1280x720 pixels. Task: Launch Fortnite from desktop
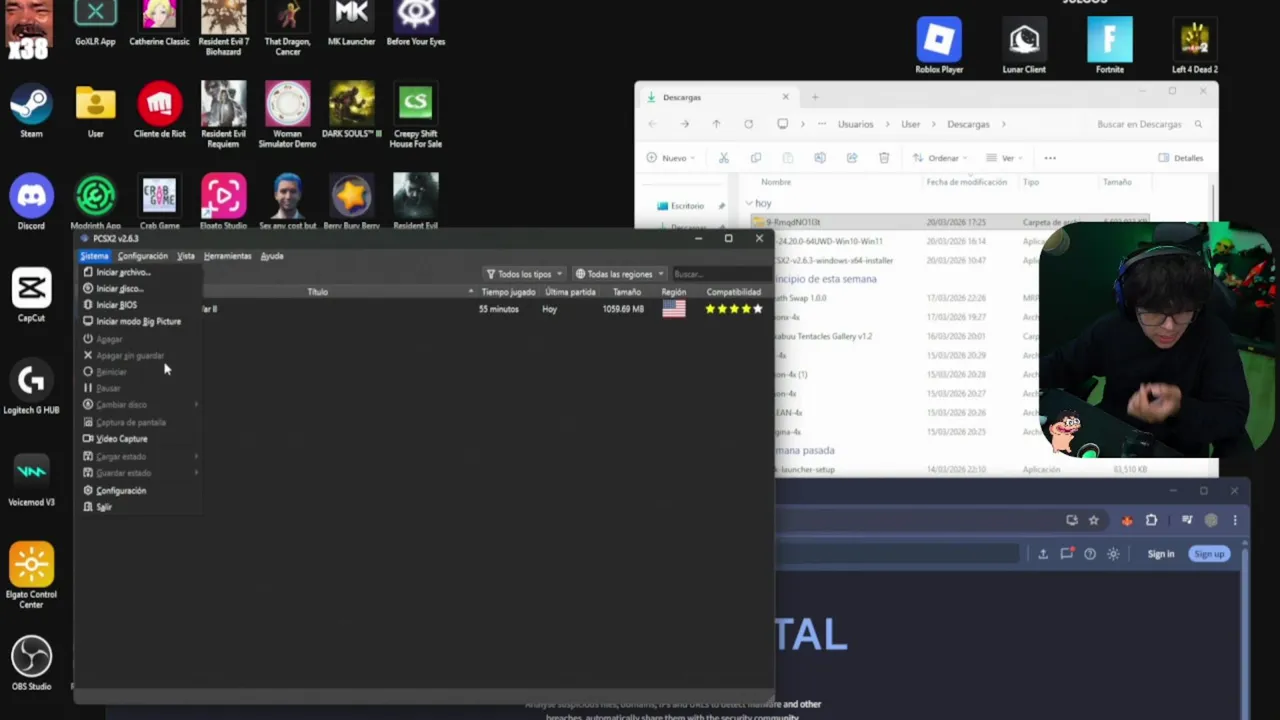(x=1109, y=46)
